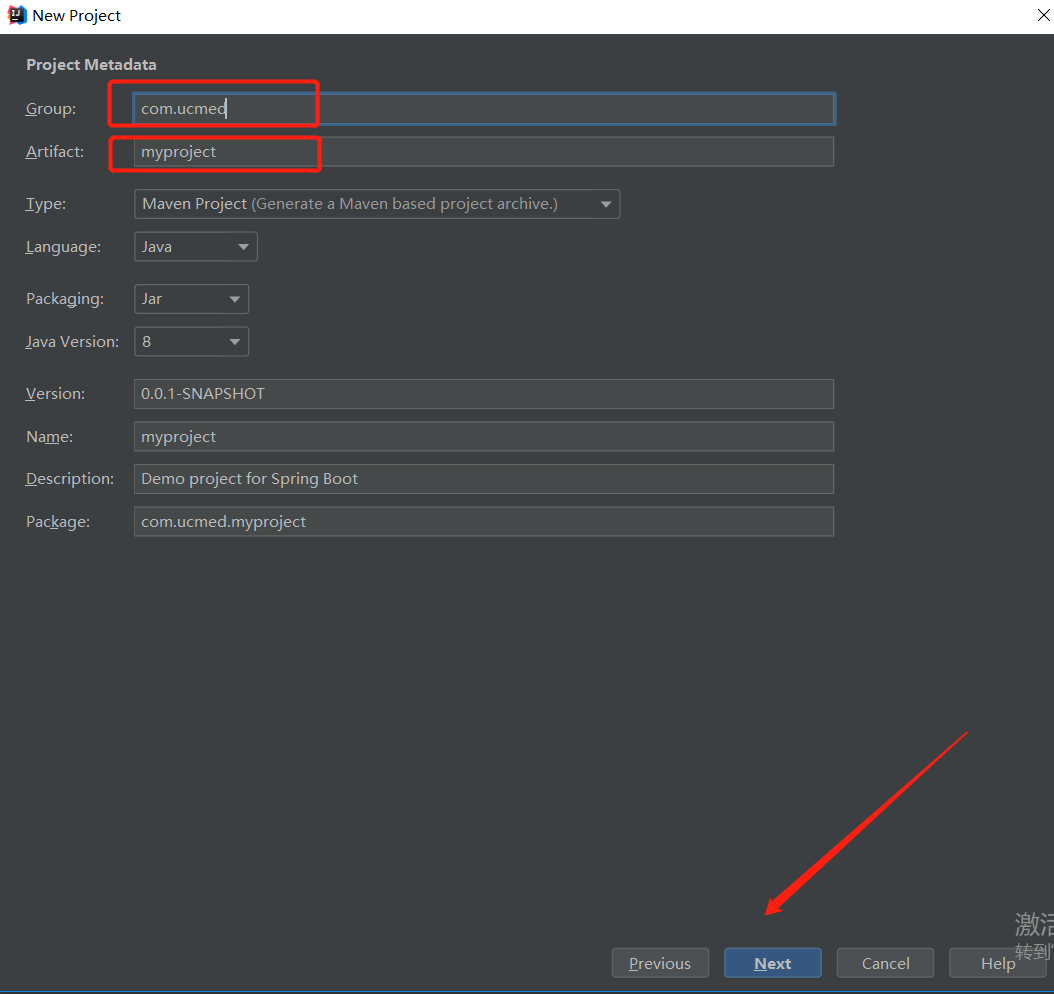Image resolution: width=1054 pixels, height=994 pixels.
Task: Open Help for this dialog
Action: click(998, 963)
